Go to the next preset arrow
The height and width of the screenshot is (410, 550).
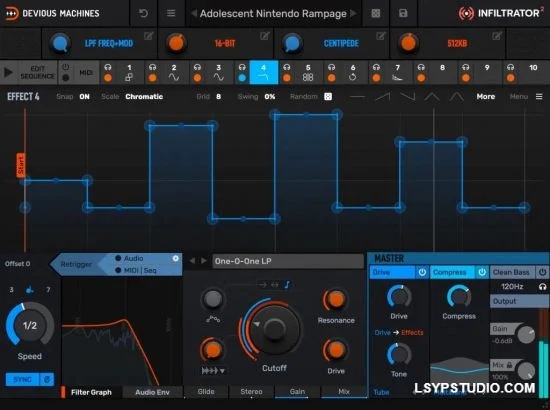pos(354,13)
